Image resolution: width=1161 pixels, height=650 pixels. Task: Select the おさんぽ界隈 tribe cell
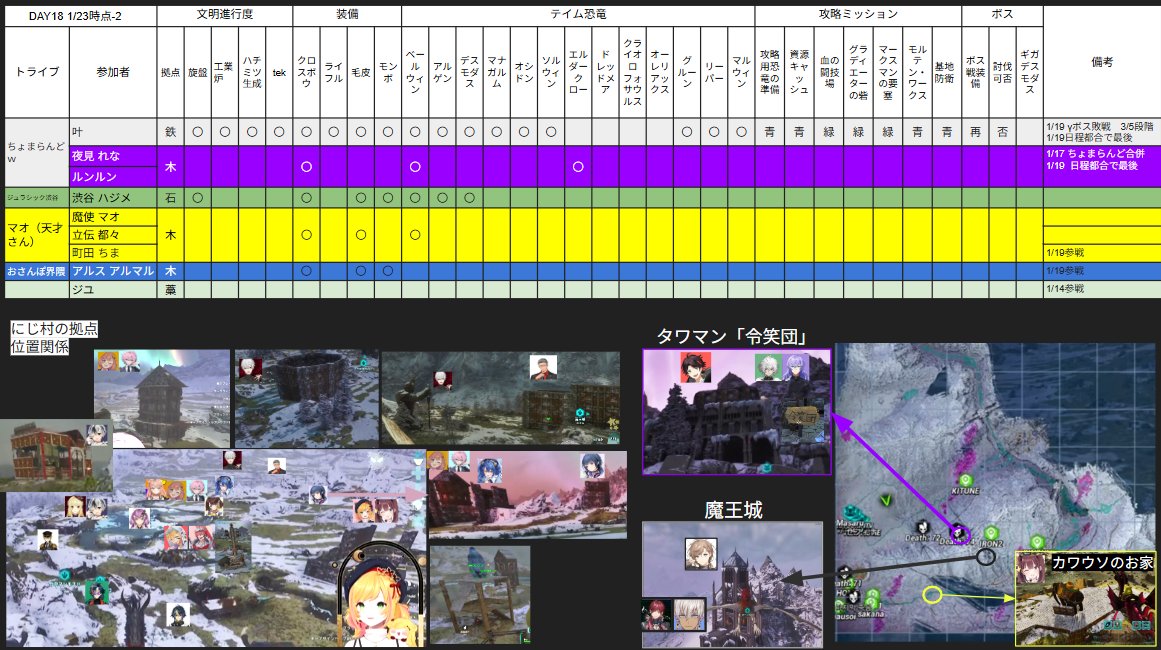tap(37, 271)
